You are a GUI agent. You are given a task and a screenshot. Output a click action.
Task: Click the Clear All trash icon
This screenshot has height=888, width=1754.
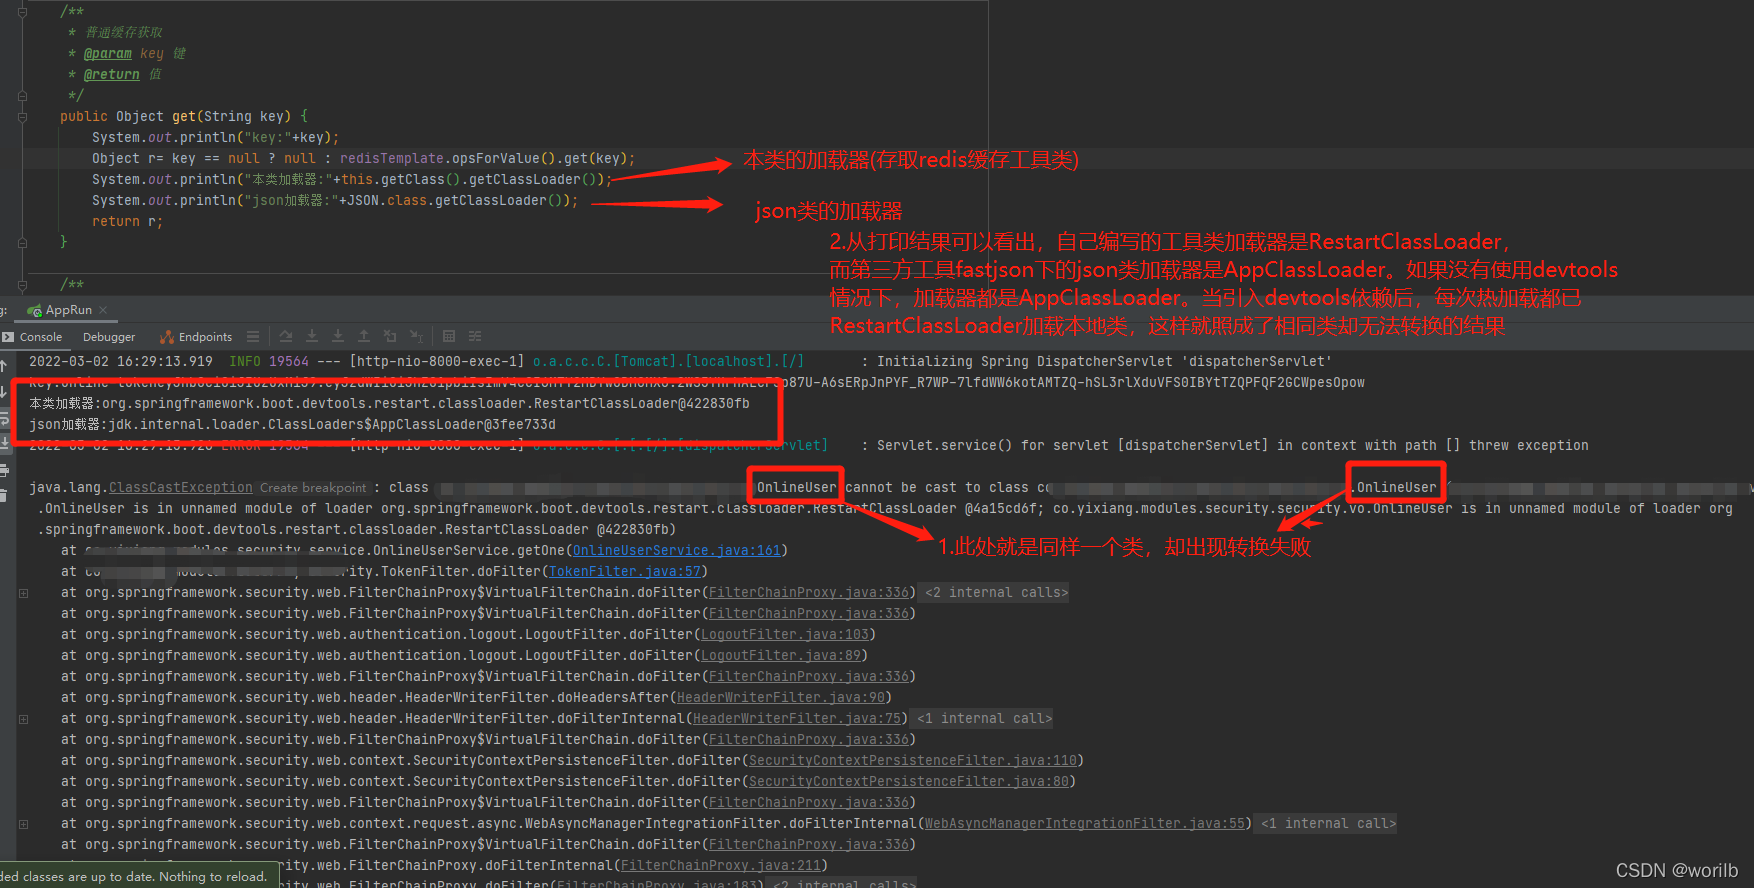click(4, 496)
